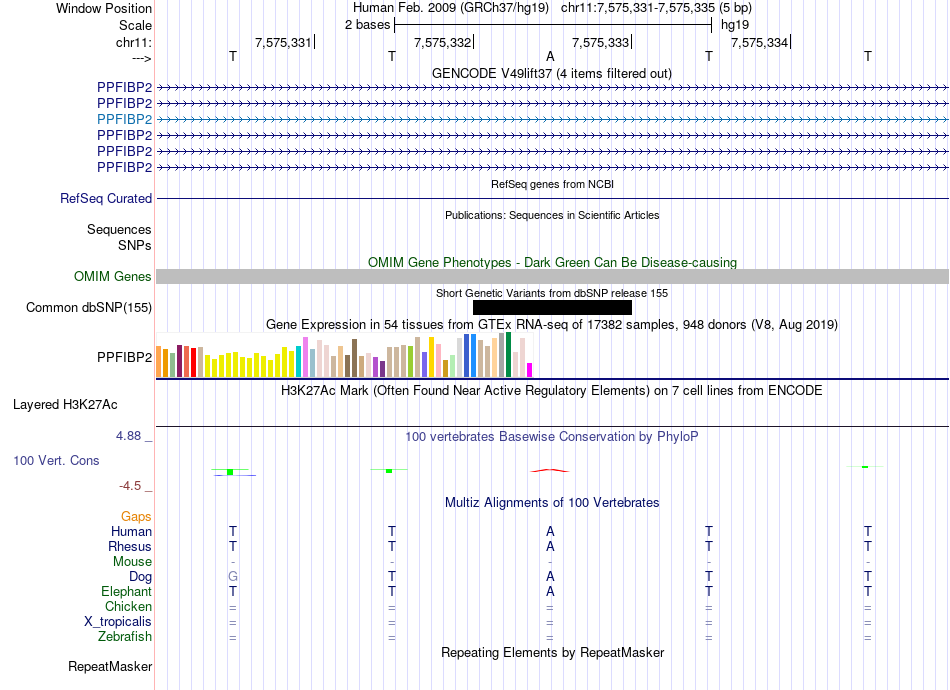Click the H3K27Ac Mark track title
Viewport: 950px width, 690px height.
[551, 391]
